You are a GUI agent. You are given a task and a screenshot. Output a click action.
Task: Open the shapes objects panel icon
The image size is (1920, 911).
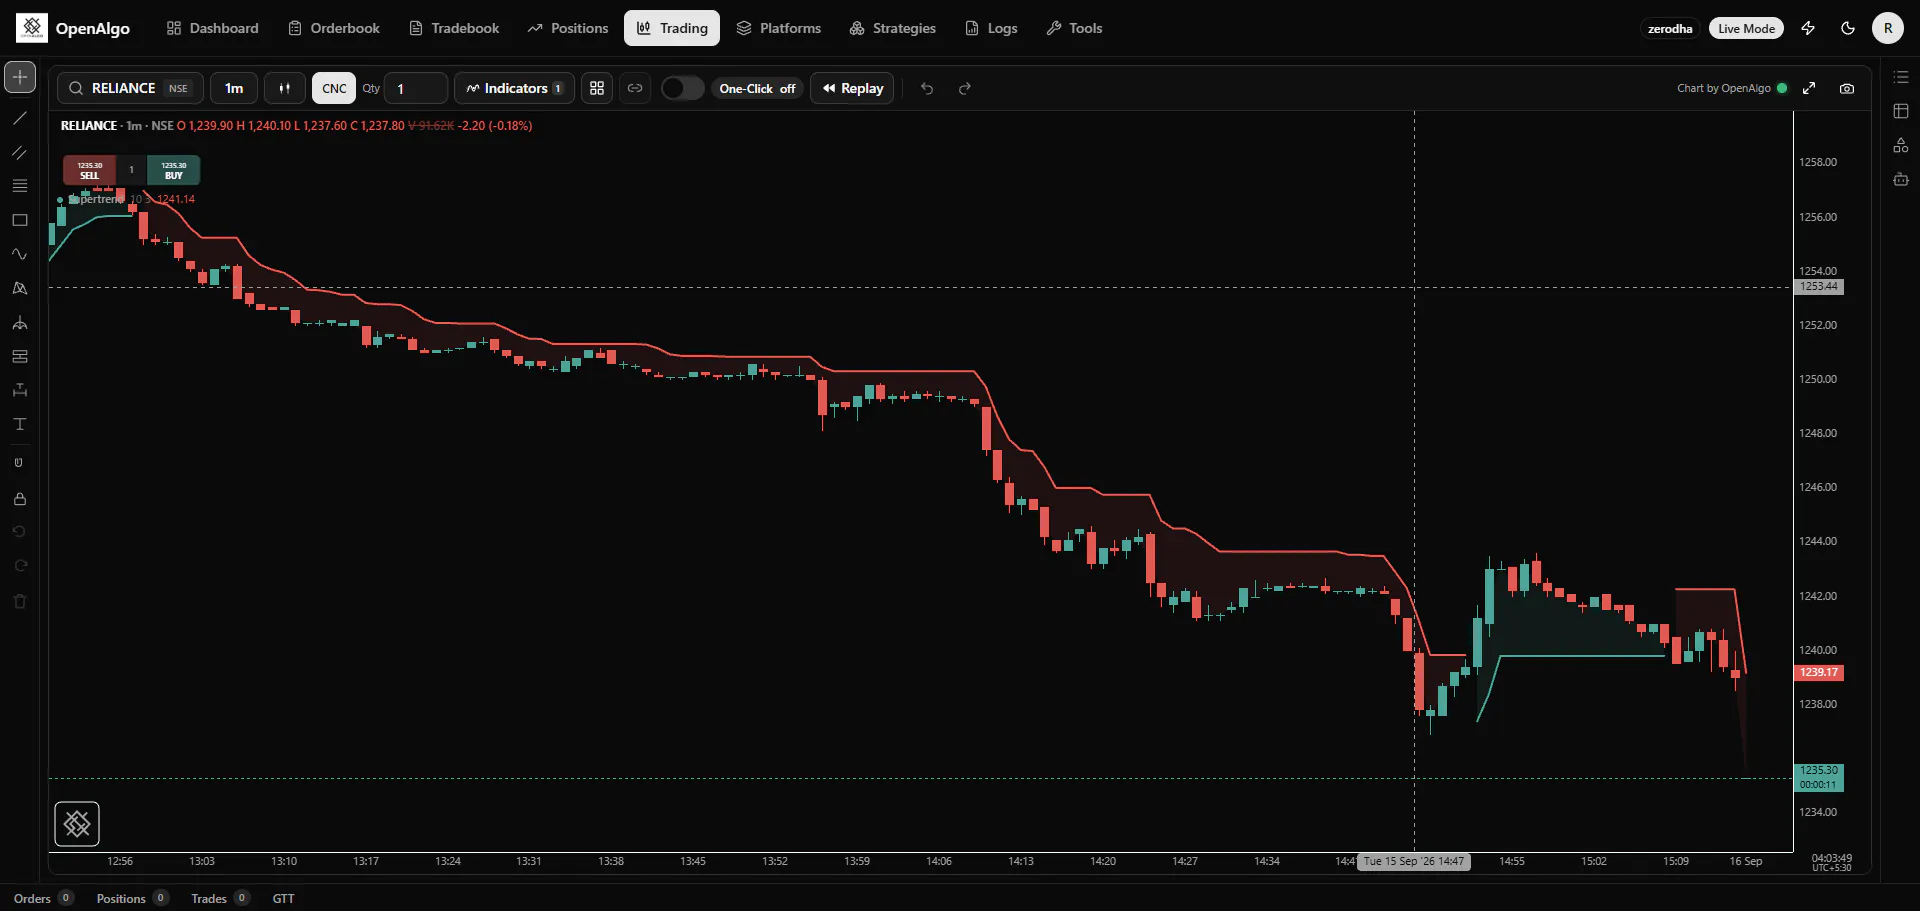[x=1901, y=145]
